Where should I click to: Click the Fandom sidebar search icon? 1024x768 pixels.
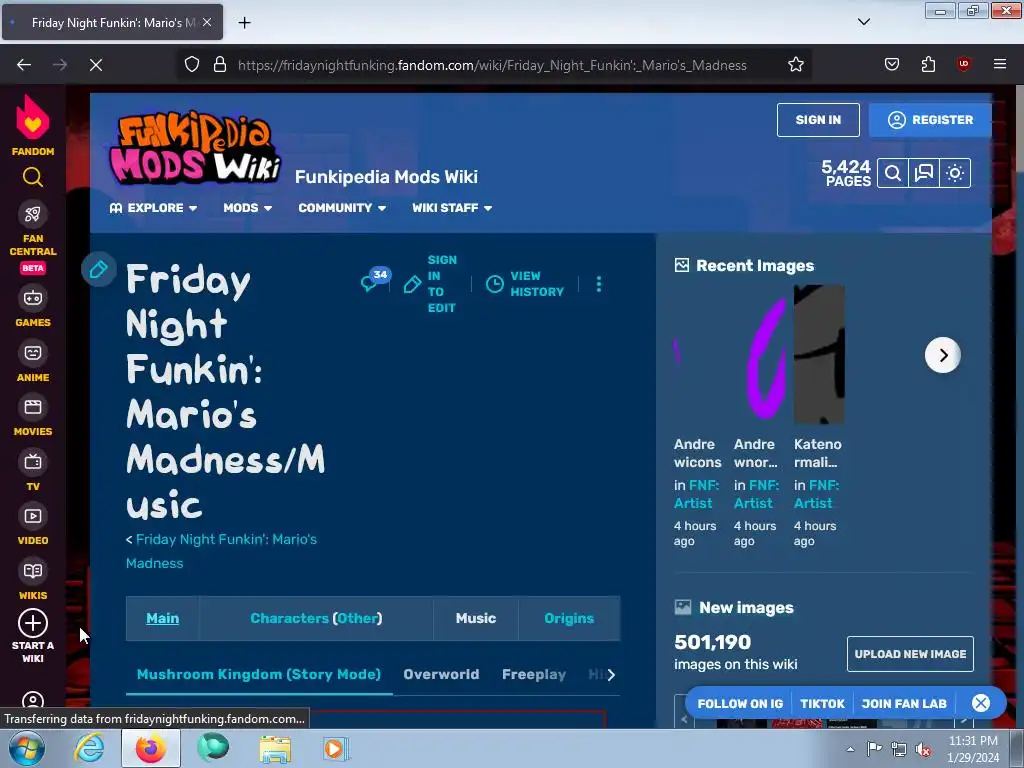click(33, 177)
